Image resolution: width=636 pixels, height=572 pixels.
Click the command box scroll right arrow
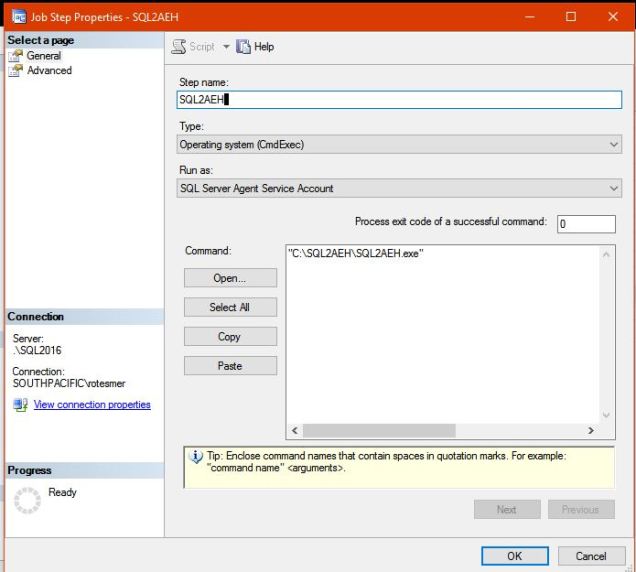coord(591,430)
